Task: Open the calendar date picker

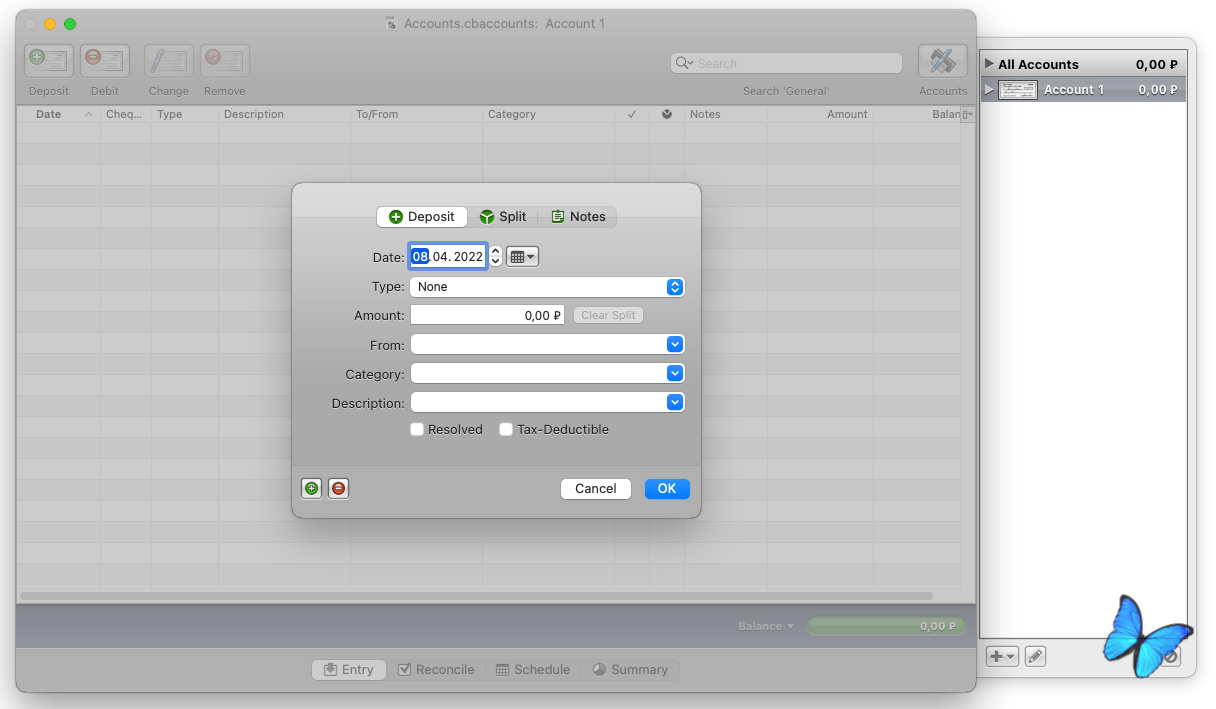Action: (522, 257)
